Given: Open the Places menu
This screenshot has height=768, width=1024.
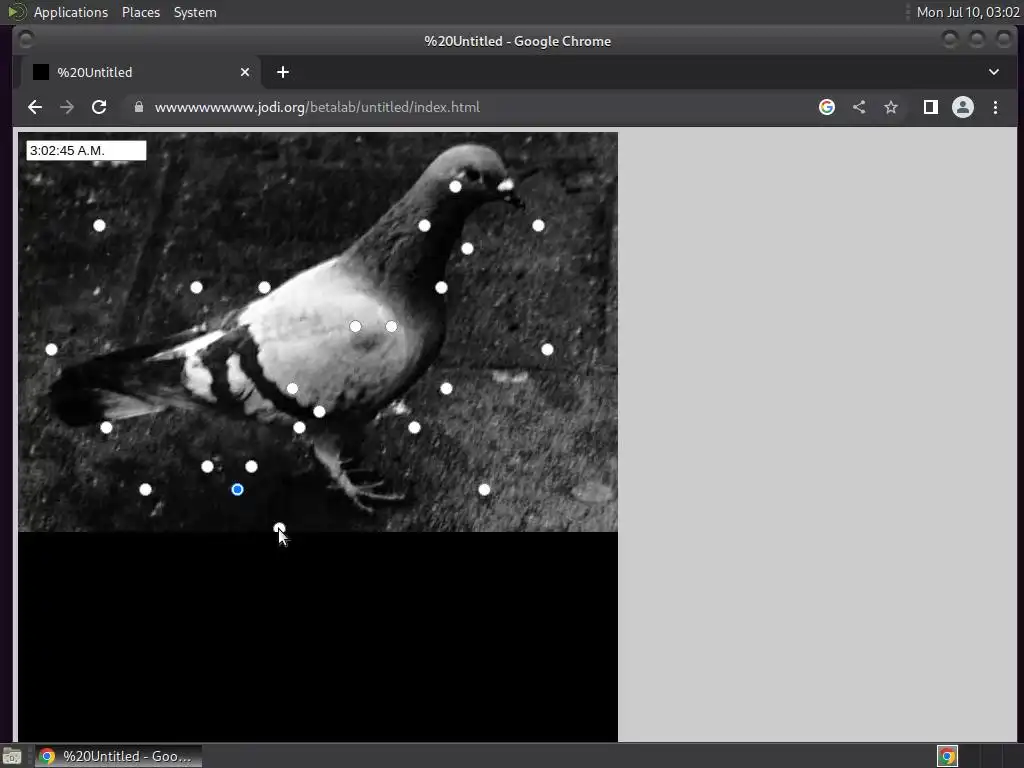Looking at the screenshot, I should tap(140, 12).
